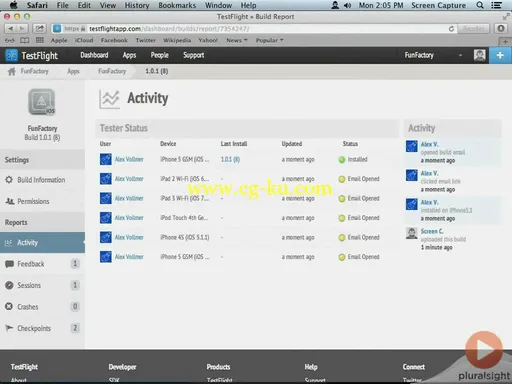This screenshot has height=384, width=512.
Task: Click the Safari address bar
Action: pos(253,29)
